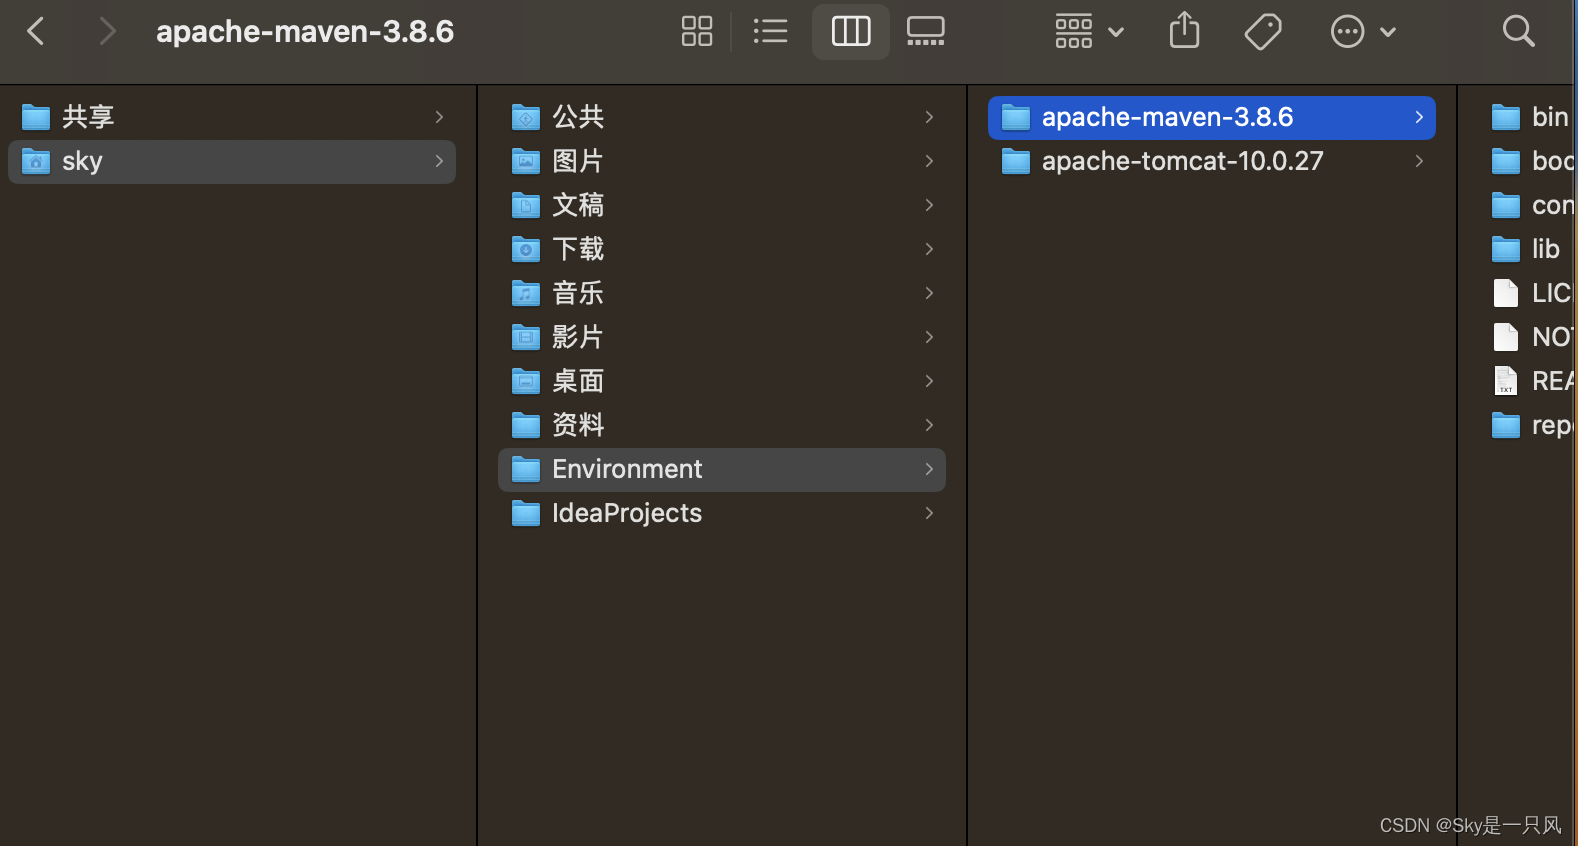Click the 影片 folder icon
The height and width of the screenshot is (846, 1578).
(x=526, y=338)
